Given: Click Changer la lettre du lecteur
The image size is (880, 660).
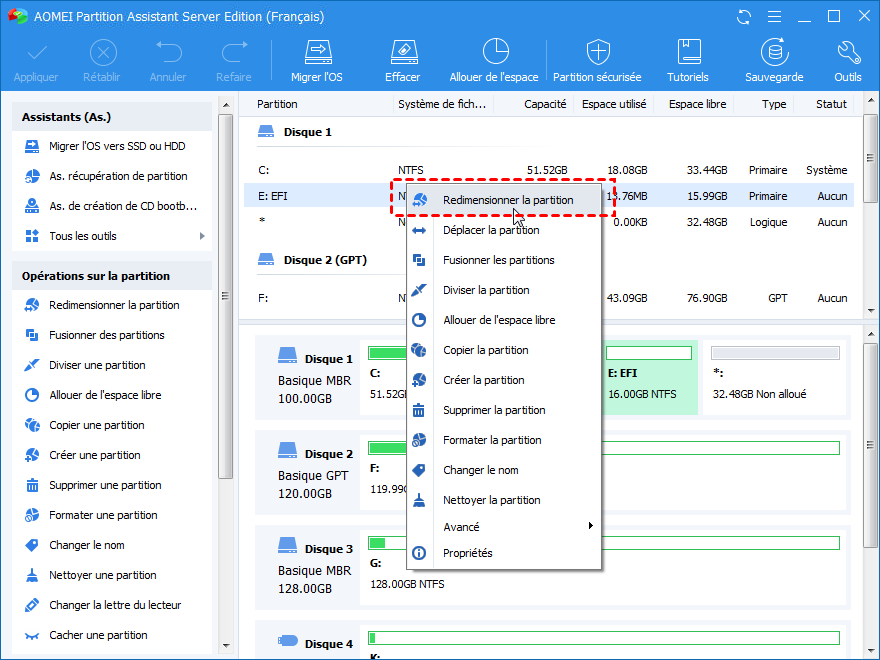Looking at the screenshot, I should coord(113,605).
